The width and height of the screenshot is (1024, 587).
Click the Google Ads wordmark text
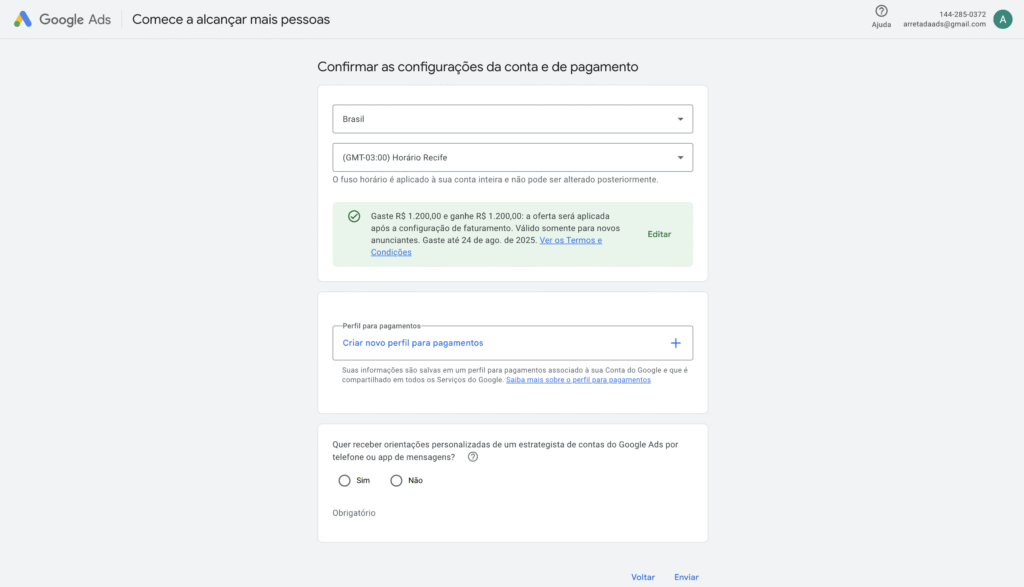click(75, 20)
